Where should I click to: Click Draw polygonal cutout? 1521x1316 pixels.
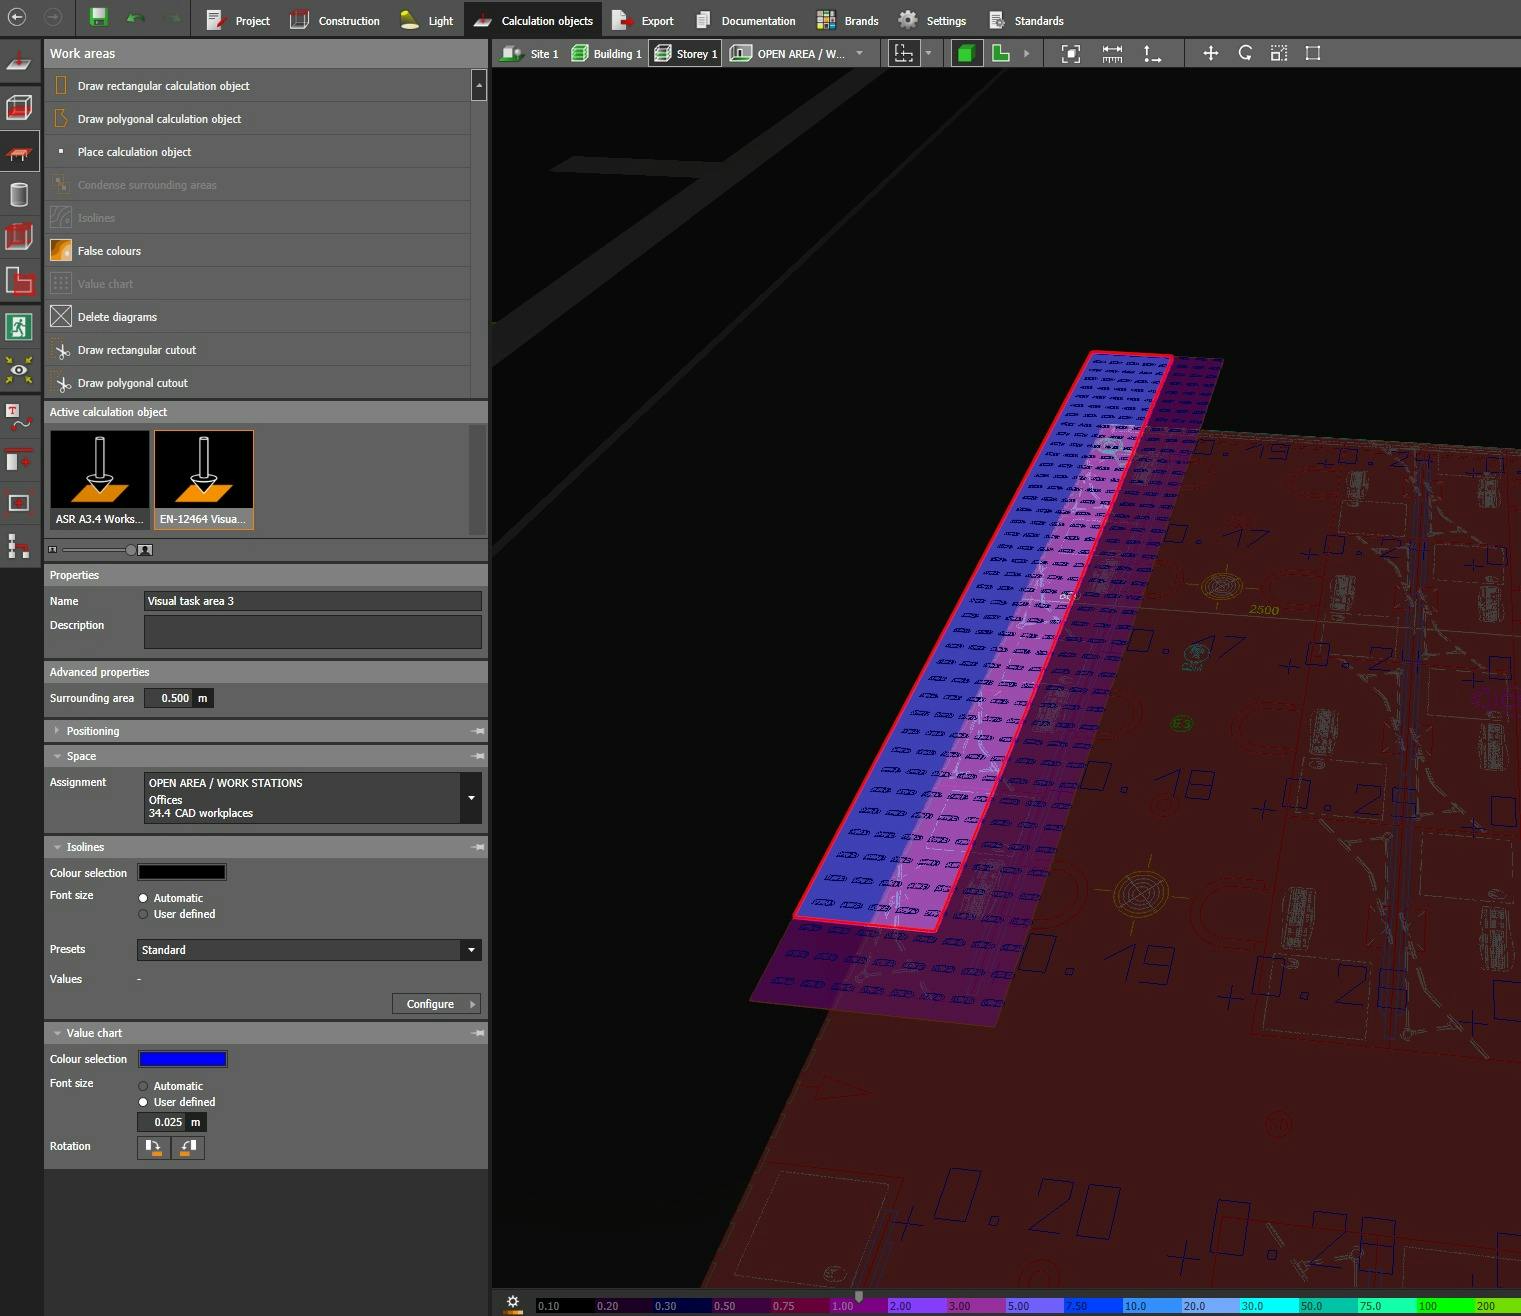tap(133, 383)
